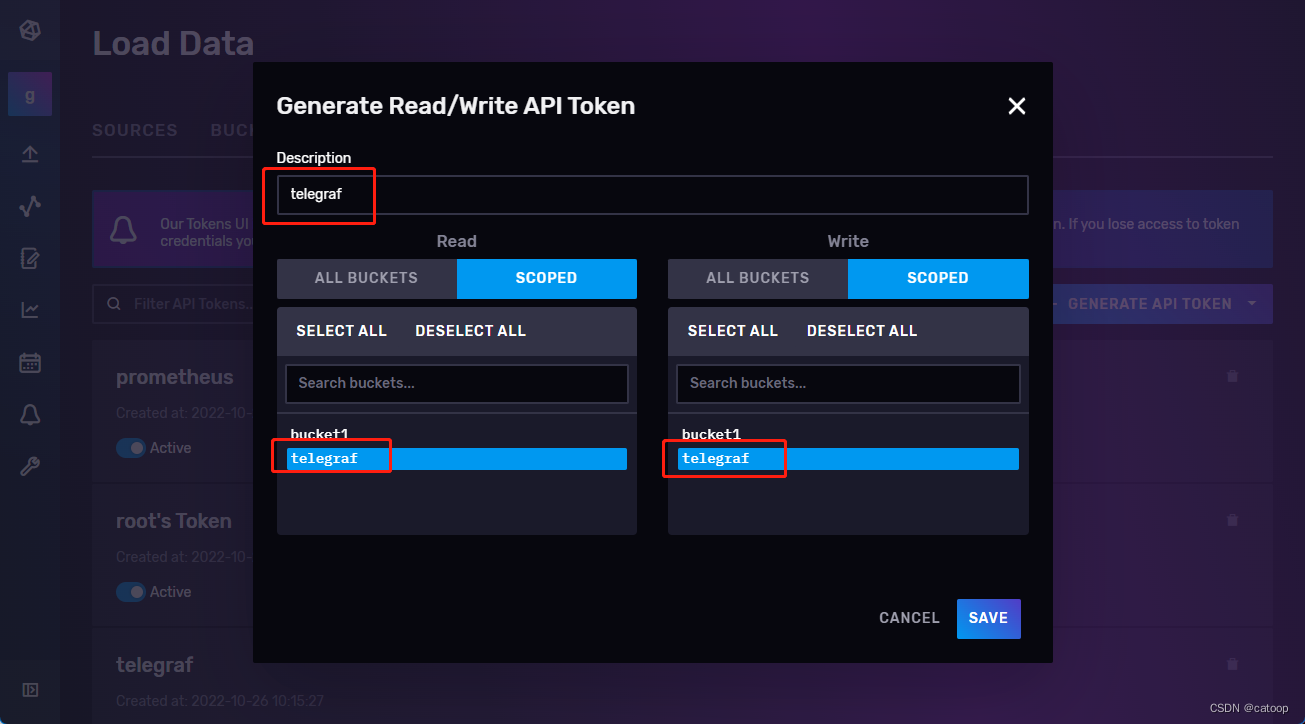This screenshot has width=1305, height=724.
Task: Open the prometheus token entry
Action: [x=175, y=377]
